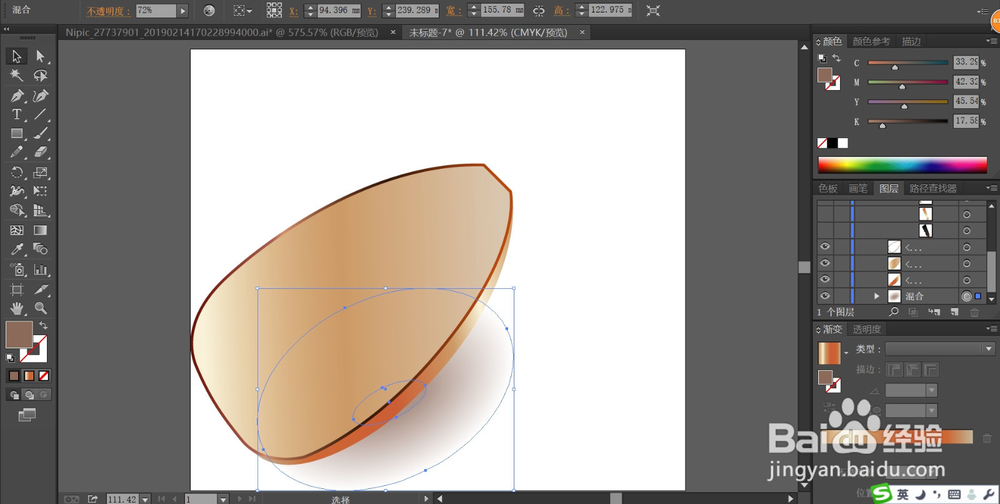Select the Mesh tool

tap(17, 230)
